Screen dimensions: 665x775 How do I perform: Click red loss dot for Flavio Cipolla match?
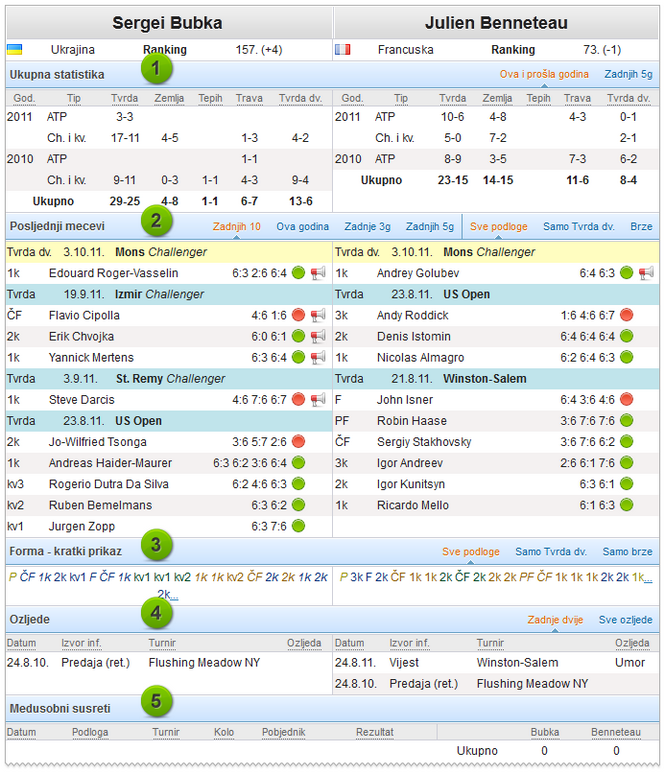(298, 315)
